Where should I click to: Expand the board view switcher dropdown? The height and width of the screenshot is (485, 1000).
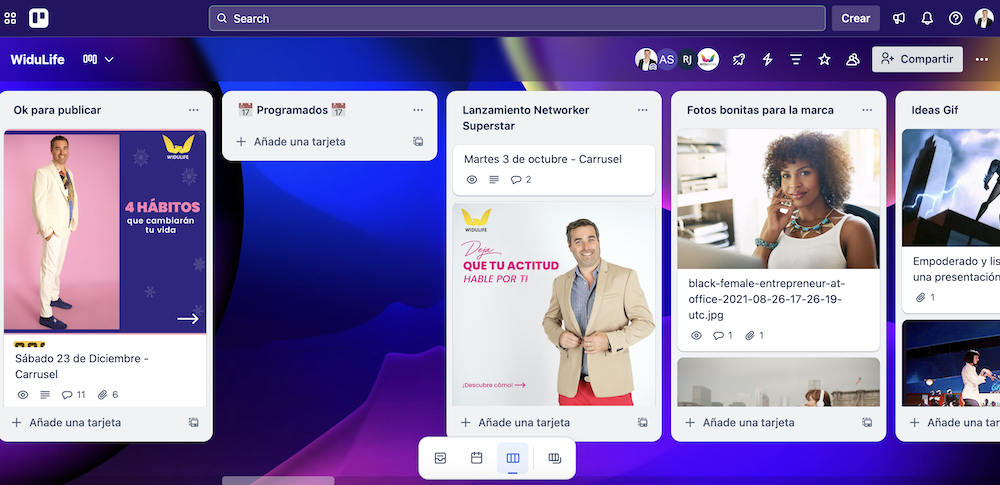98,59
